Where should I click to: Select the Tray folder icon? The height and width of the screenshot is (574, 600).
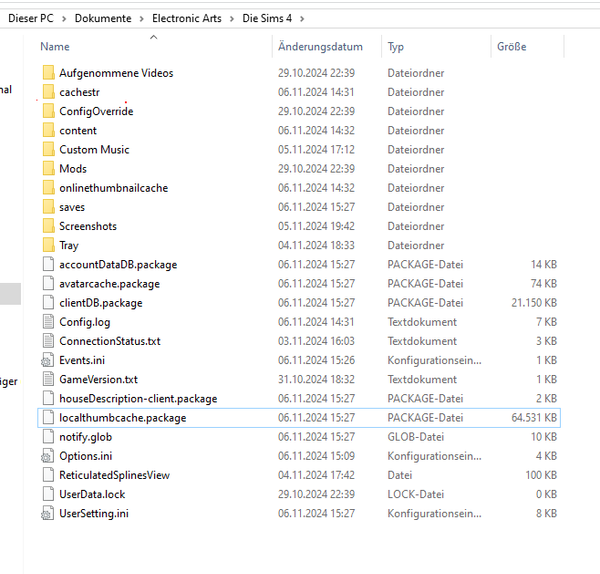pyautogui.click(x=49, y=245)
